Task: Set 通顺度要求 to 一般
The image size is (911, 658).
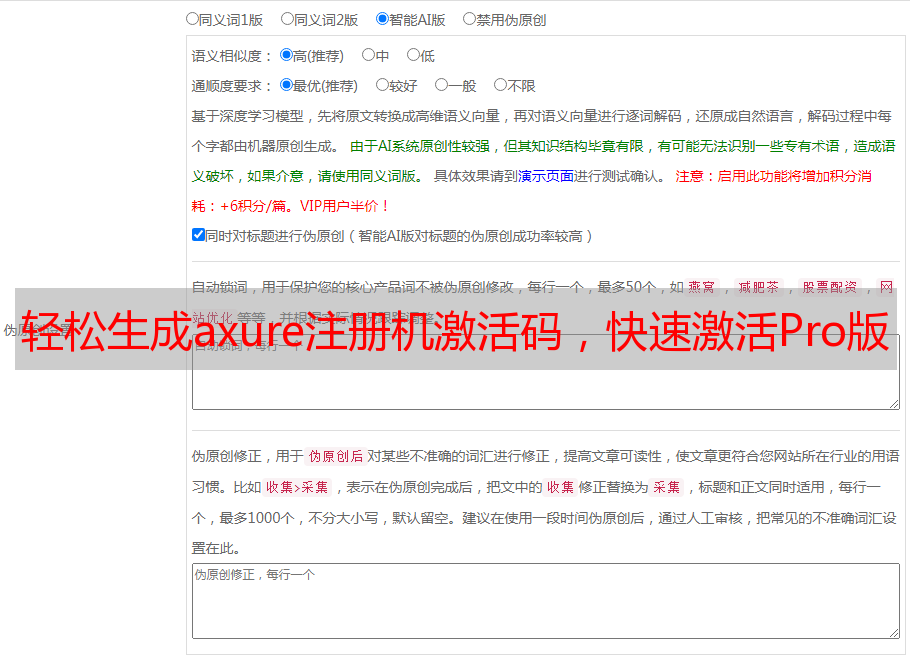Action: 442,85
